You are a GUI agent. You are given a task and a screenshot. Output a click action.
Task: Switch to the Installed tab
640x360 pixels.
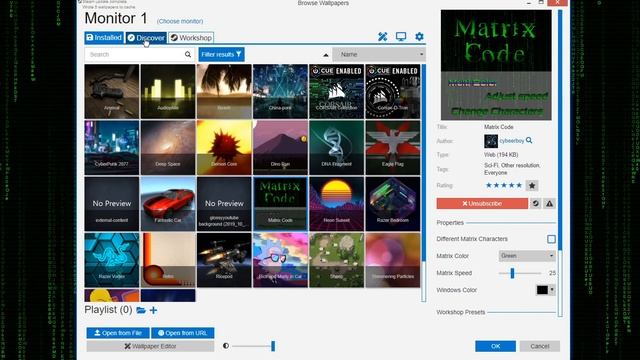pos(104,38)
